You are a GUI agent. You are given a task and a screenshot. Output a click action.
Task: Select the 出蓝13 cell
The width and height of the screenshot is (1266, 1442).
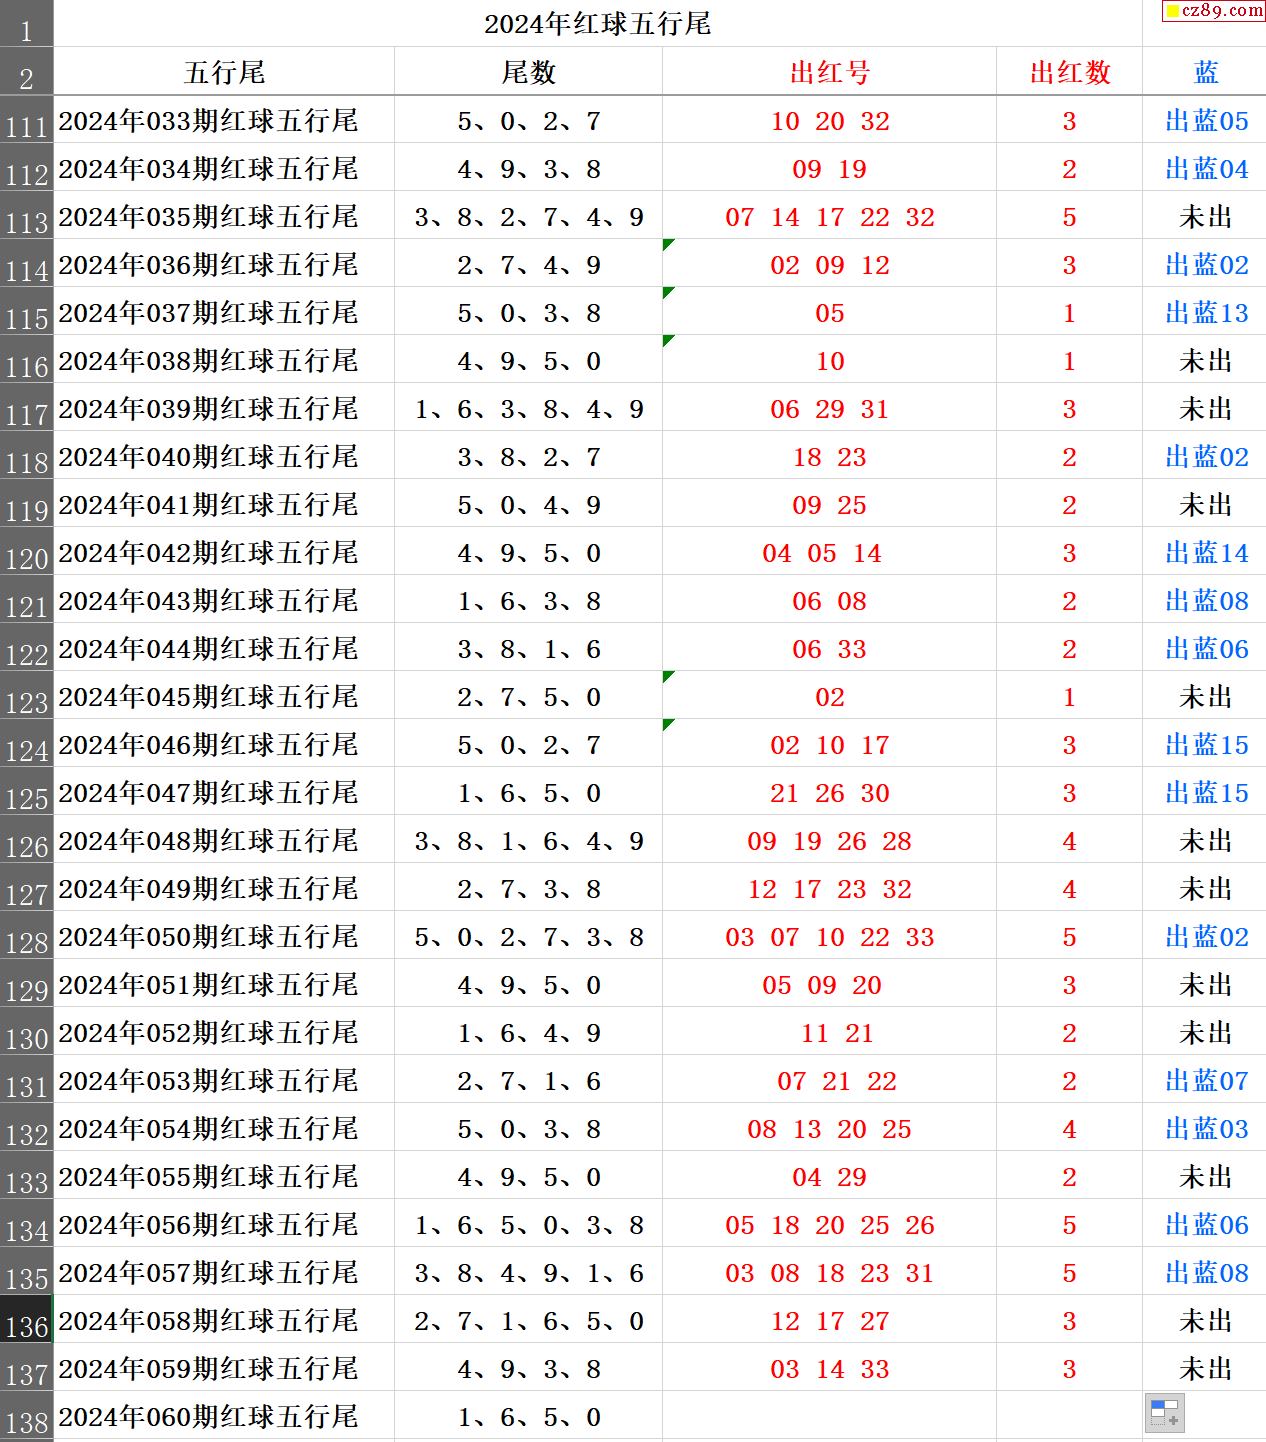pos(1205,313)
